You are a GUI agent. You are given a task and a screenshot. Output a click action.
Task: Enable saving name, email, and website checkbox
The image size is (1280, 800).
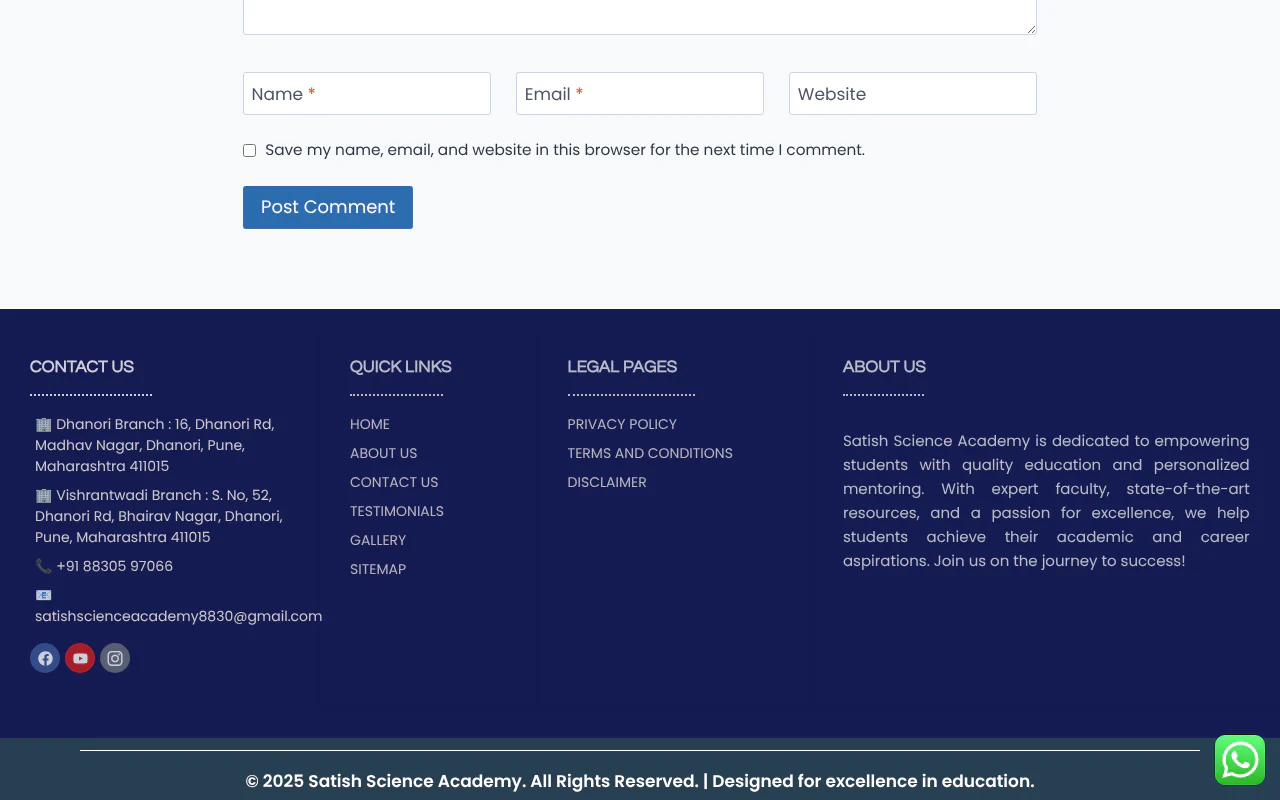249,151
